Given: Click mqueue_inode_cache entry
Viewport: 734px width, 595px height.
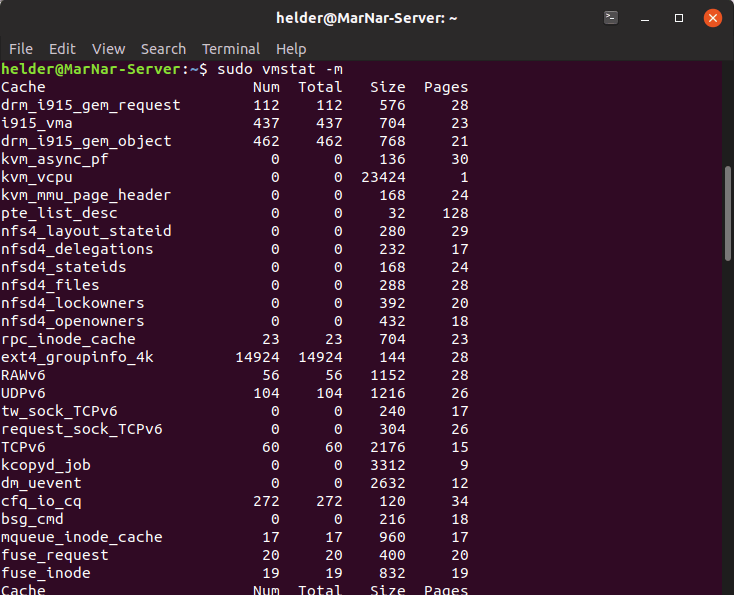Looking at the screenshot, I should pos(81,537).
